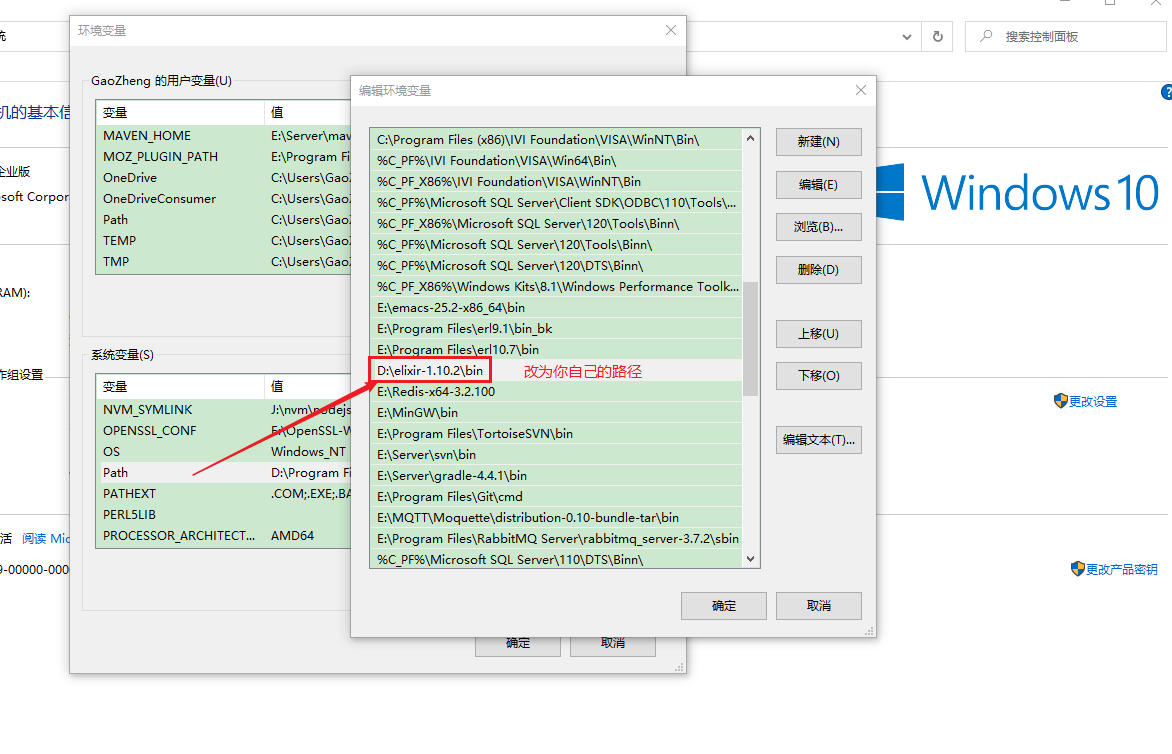Image resolution: width=1172 pixels, height=754 pixels.
Task: Select E:\MinGW\bin entry
Action: tap(556, 412)
